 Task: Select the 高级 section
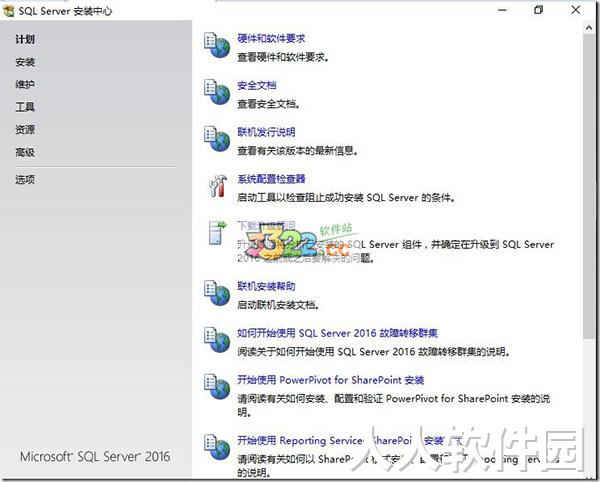(25, 152)
